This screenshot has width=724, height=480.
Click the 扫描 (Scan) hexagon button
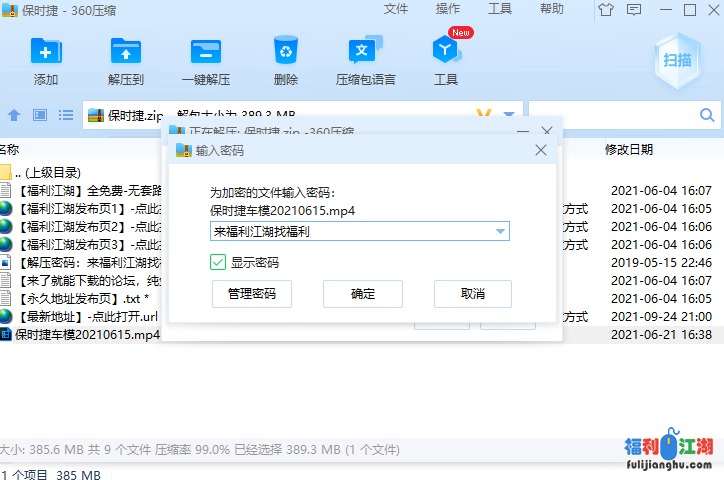tap(677, 59)
